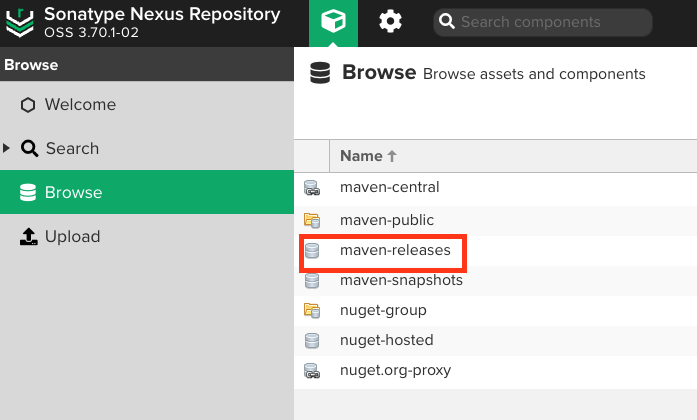Open the maven-snapshots repository
This screenshot has height=420, width=697.
click(x=401, y=280)
